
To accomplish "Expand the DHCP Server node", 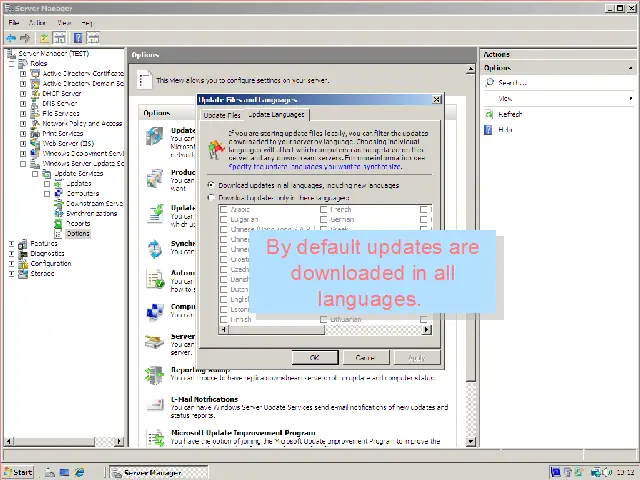I will point(23,93).
